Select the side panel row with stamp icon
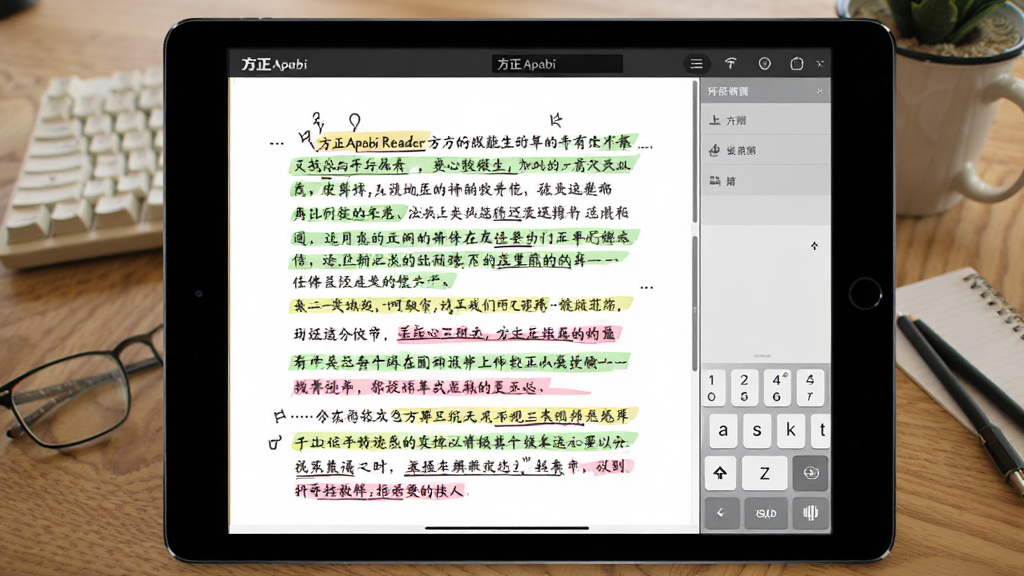 point(765,150)
